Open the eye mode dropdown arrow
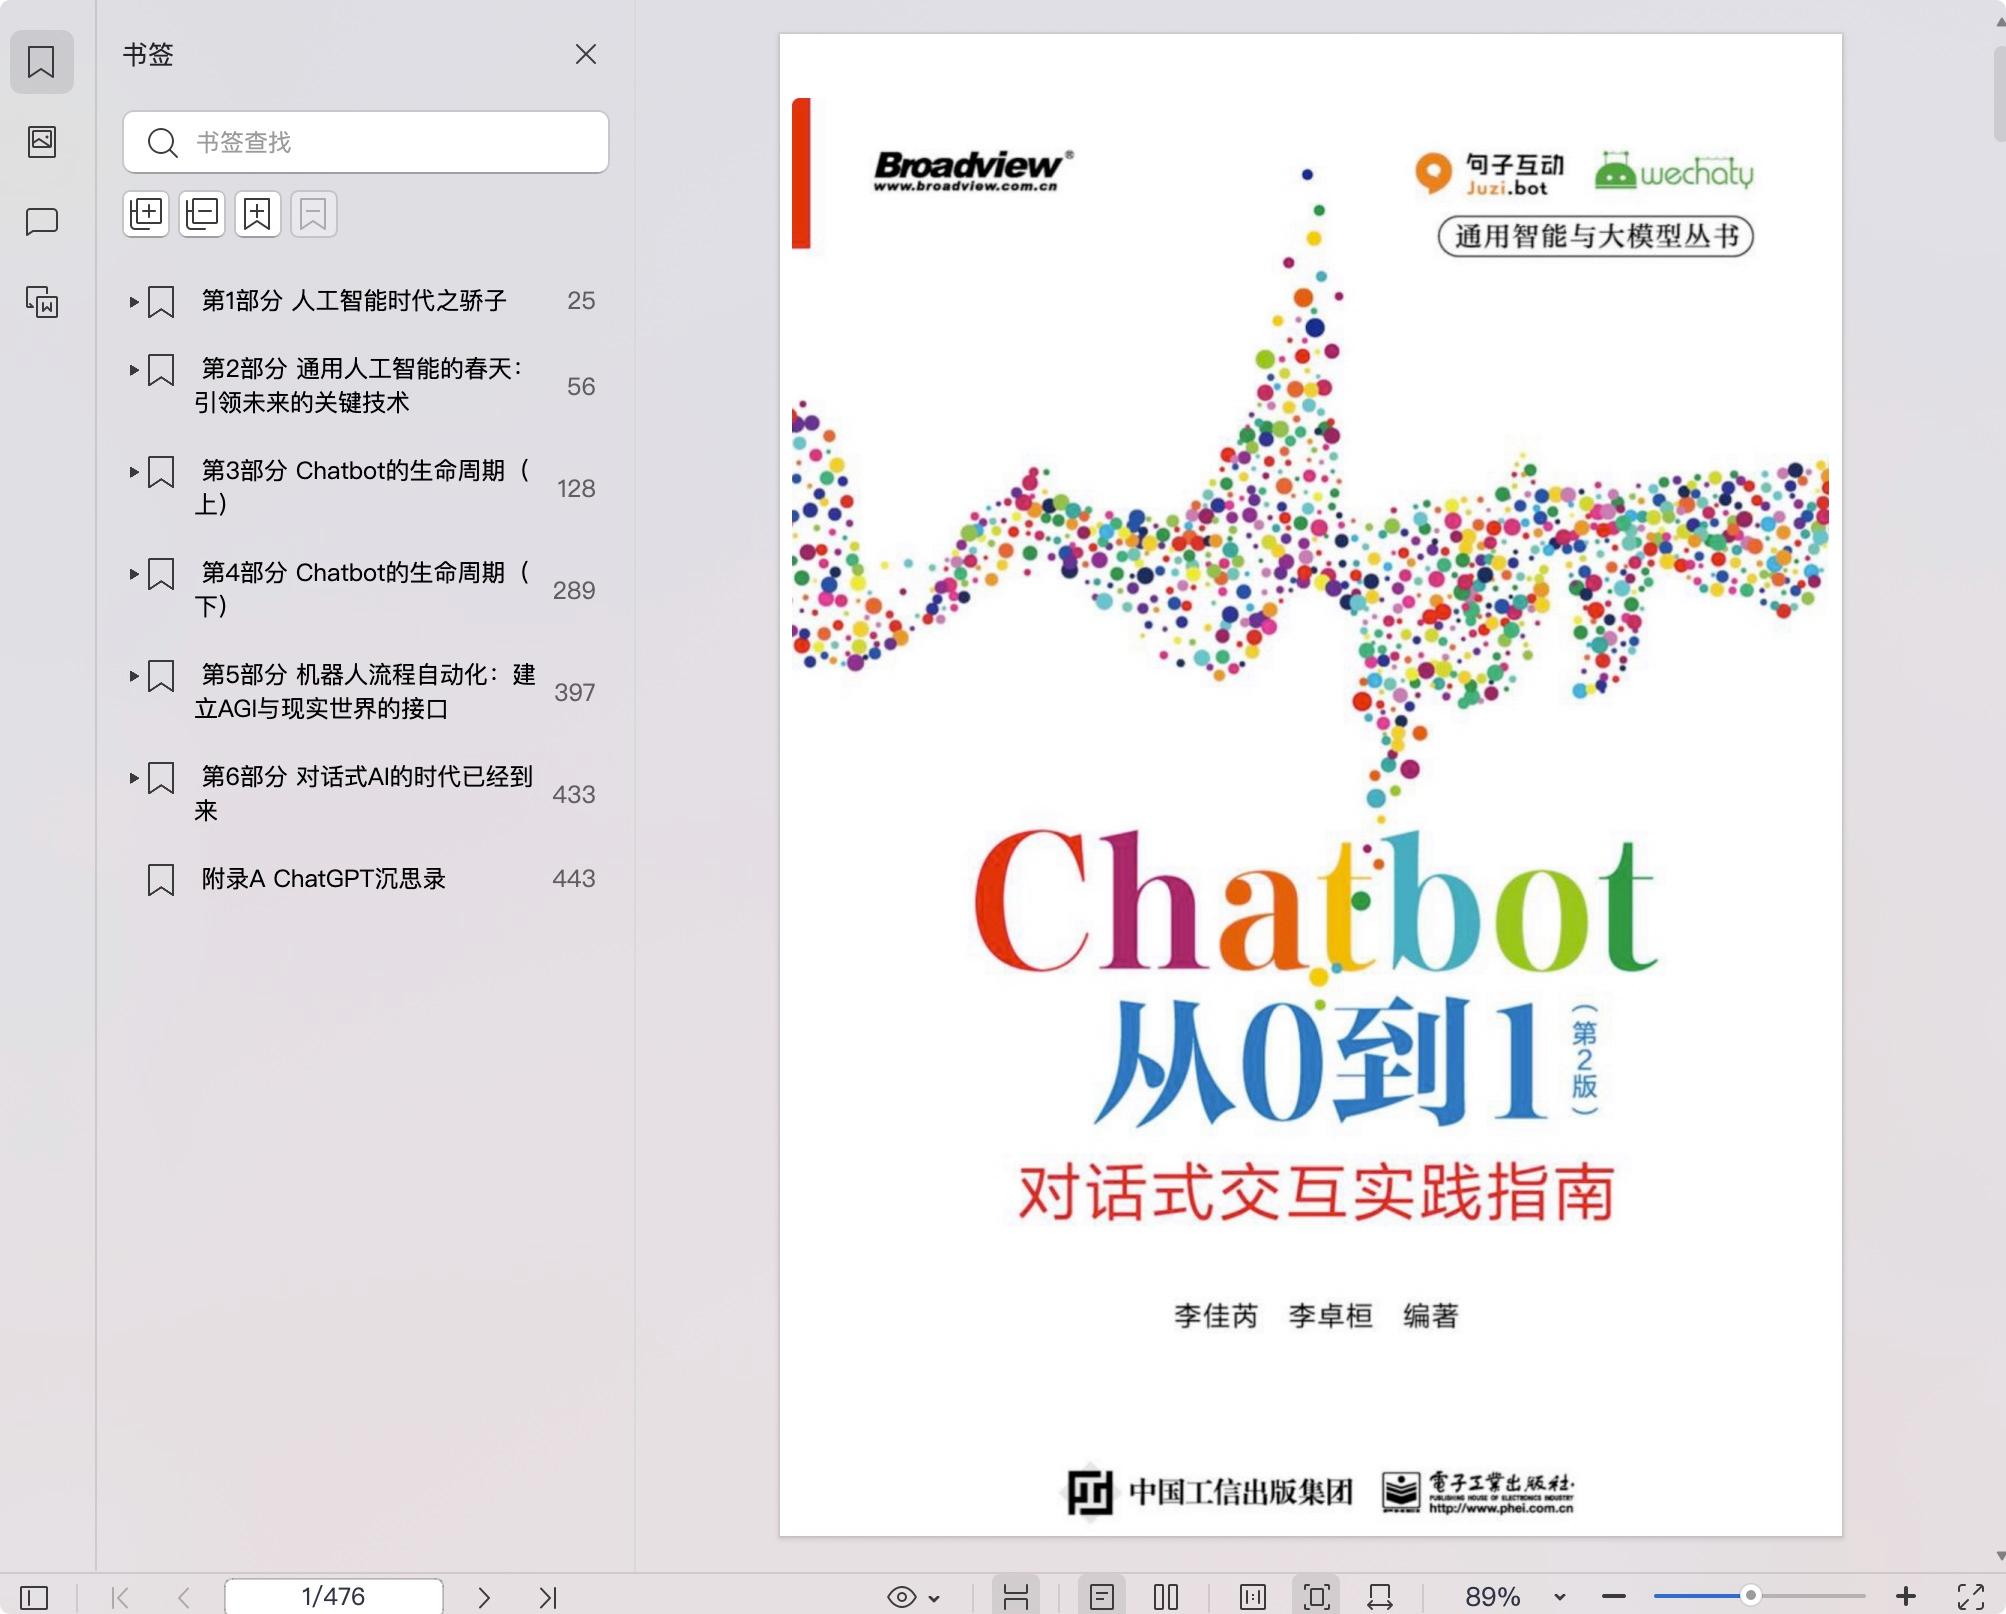2006x1614 pixels. [934, 1598]
